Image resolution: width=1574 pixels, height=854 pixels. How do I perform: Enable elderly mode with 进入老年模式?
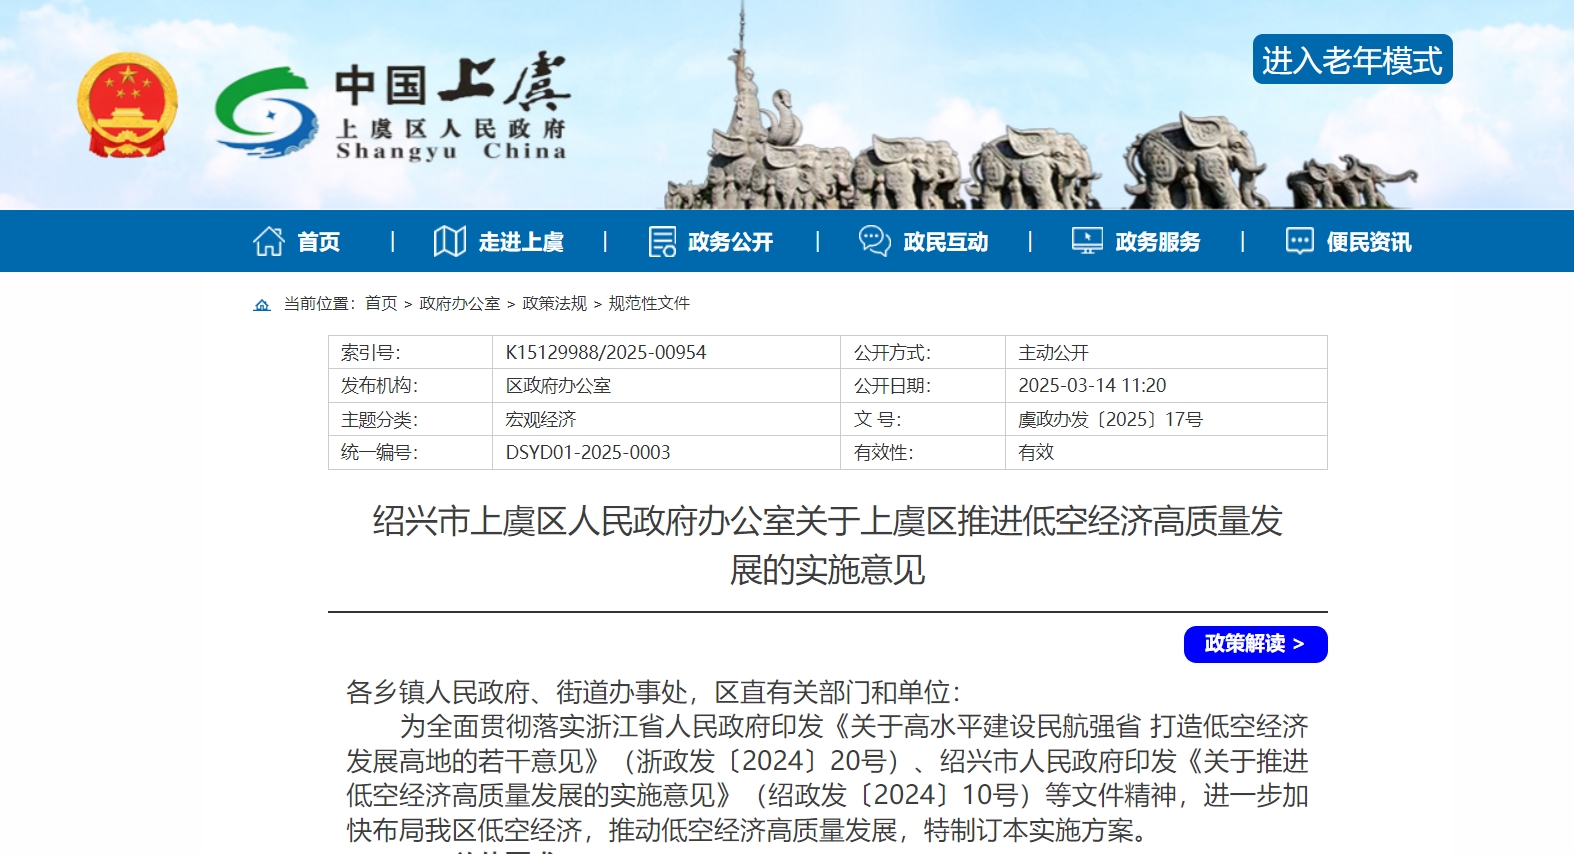click(x=1352, y=60)
